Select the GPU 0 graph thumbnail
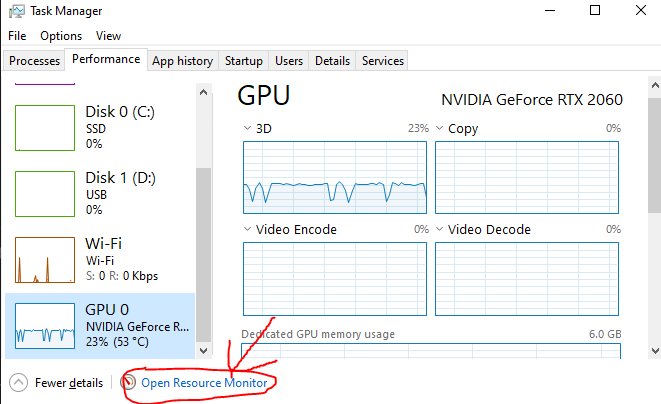The width and height of the screenshot is (661, 404). [x=45, y=325]
